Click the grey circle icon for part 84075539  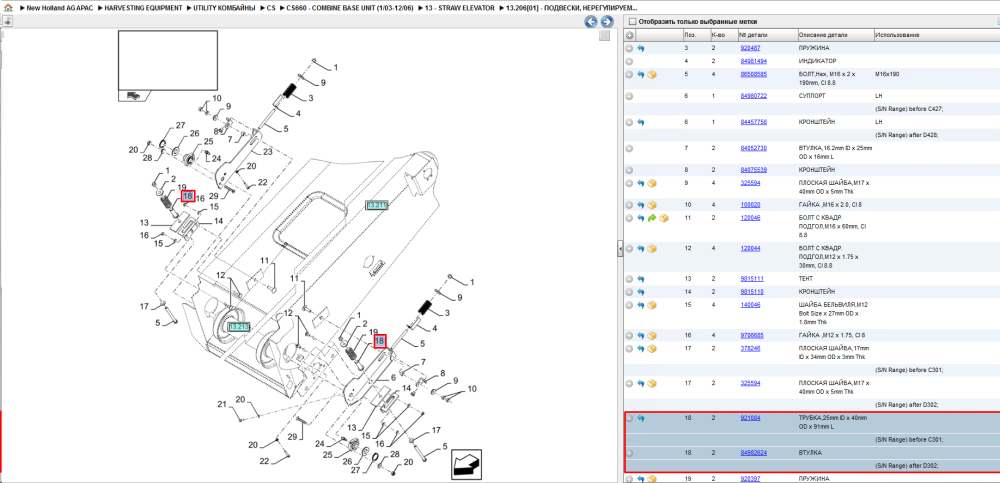click(629, 170)
